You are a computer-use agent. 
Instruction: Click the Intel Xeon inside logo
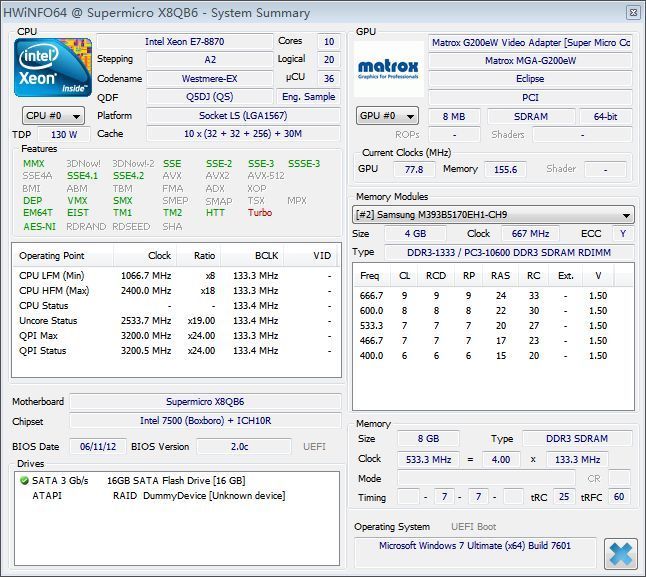(53, 68)
